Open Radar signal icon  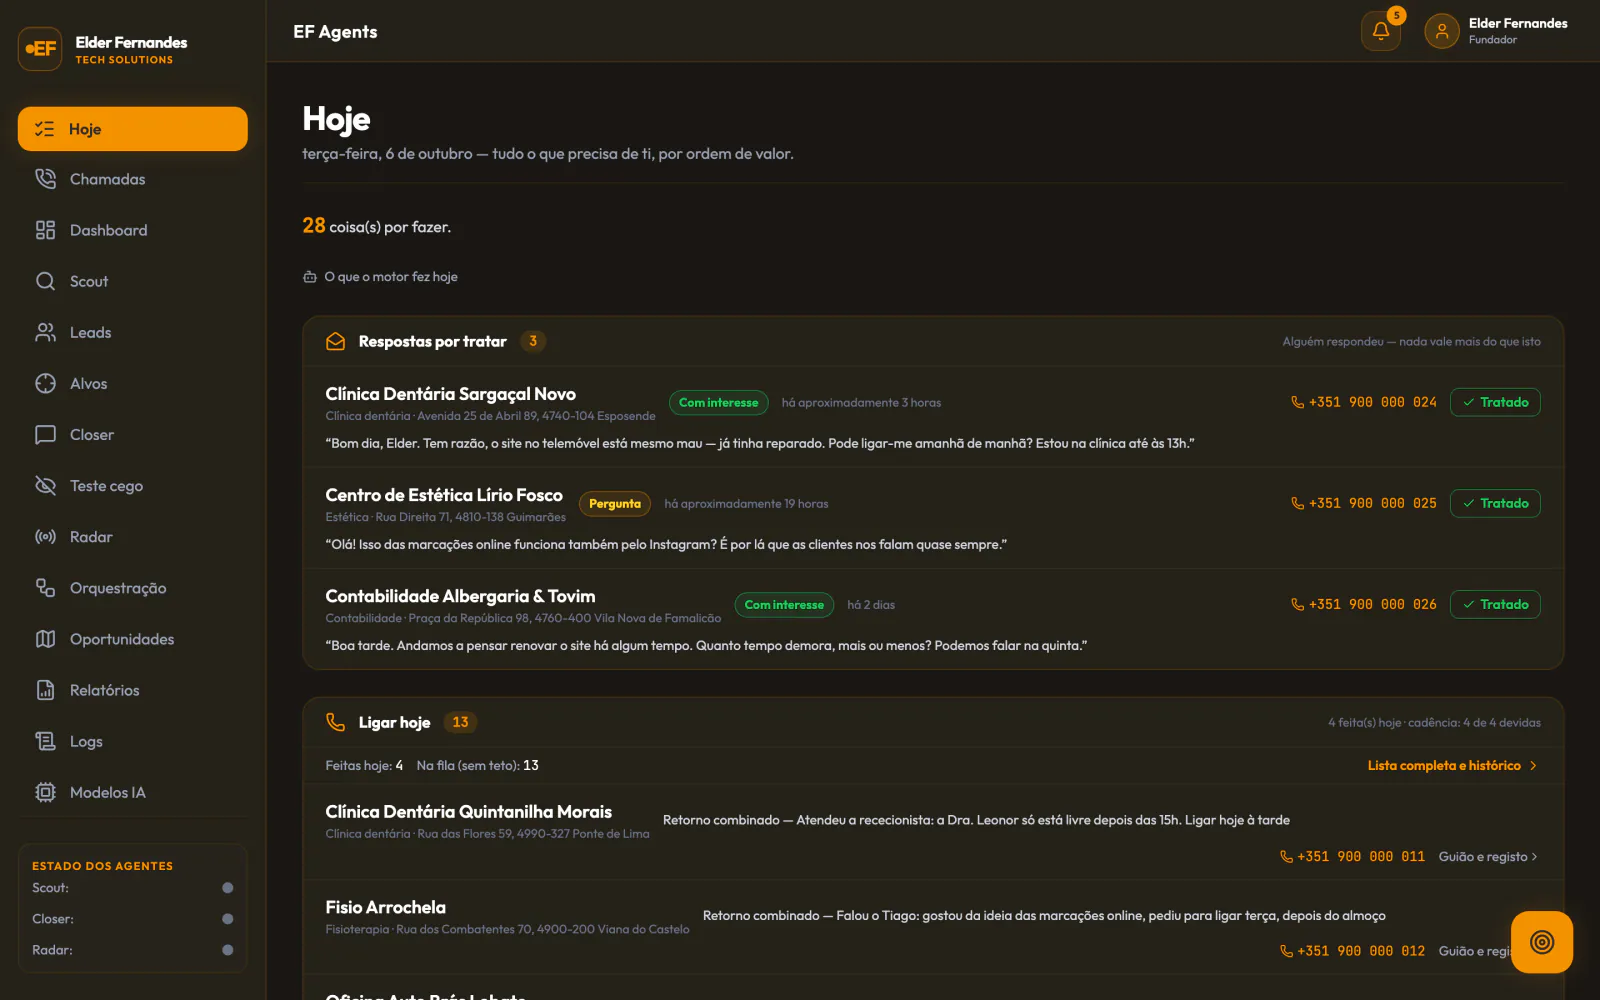(45, 537)
